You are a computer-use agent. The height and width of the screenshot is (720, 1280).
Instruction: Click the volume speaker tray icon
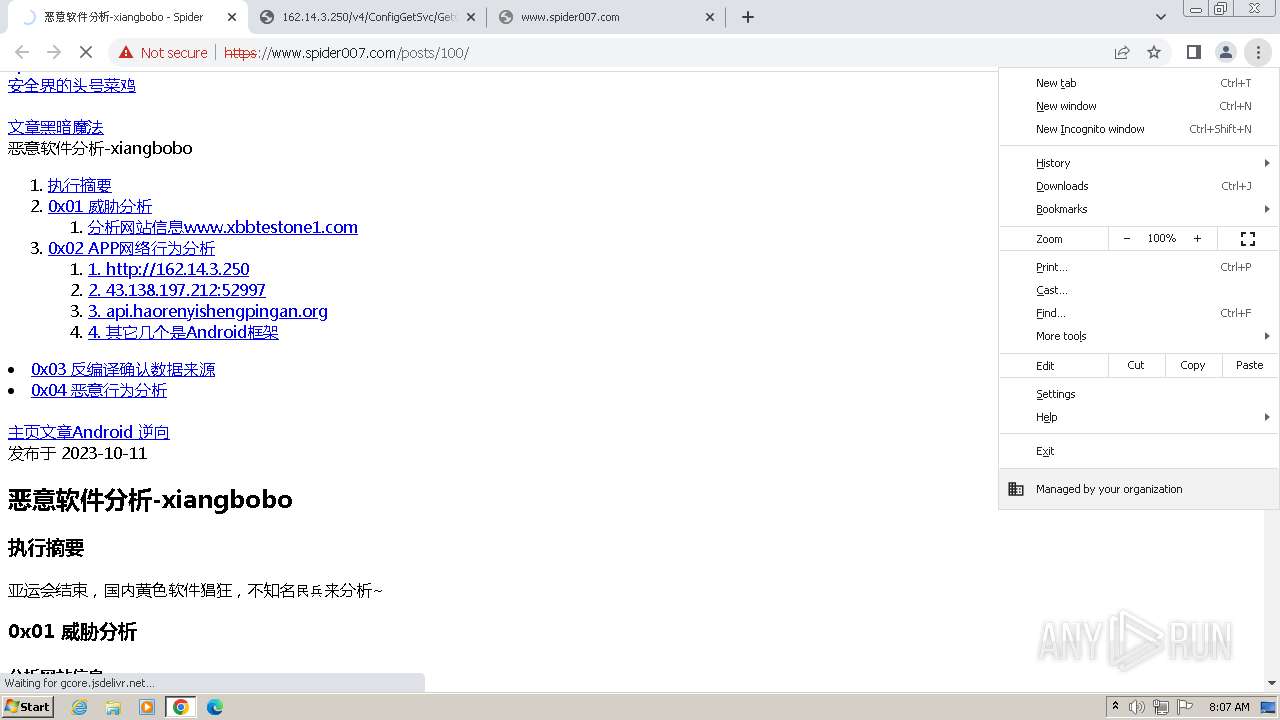(x=1137, y=707)
